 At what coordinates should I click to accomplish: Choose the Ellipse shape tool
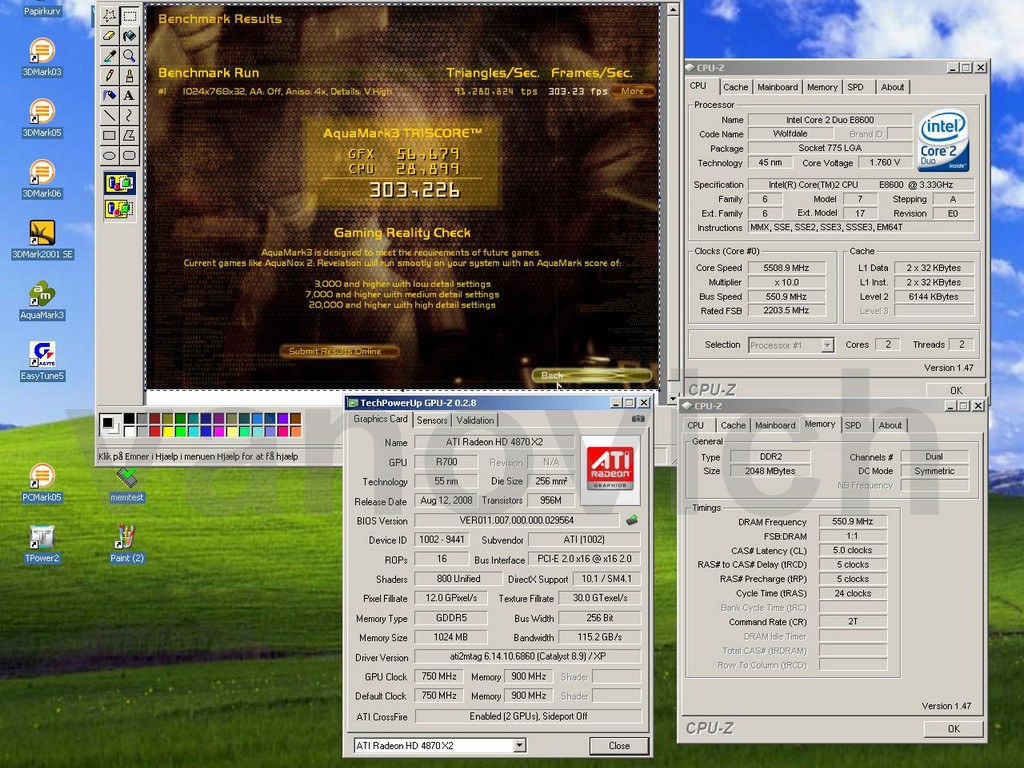click(110, 155)
